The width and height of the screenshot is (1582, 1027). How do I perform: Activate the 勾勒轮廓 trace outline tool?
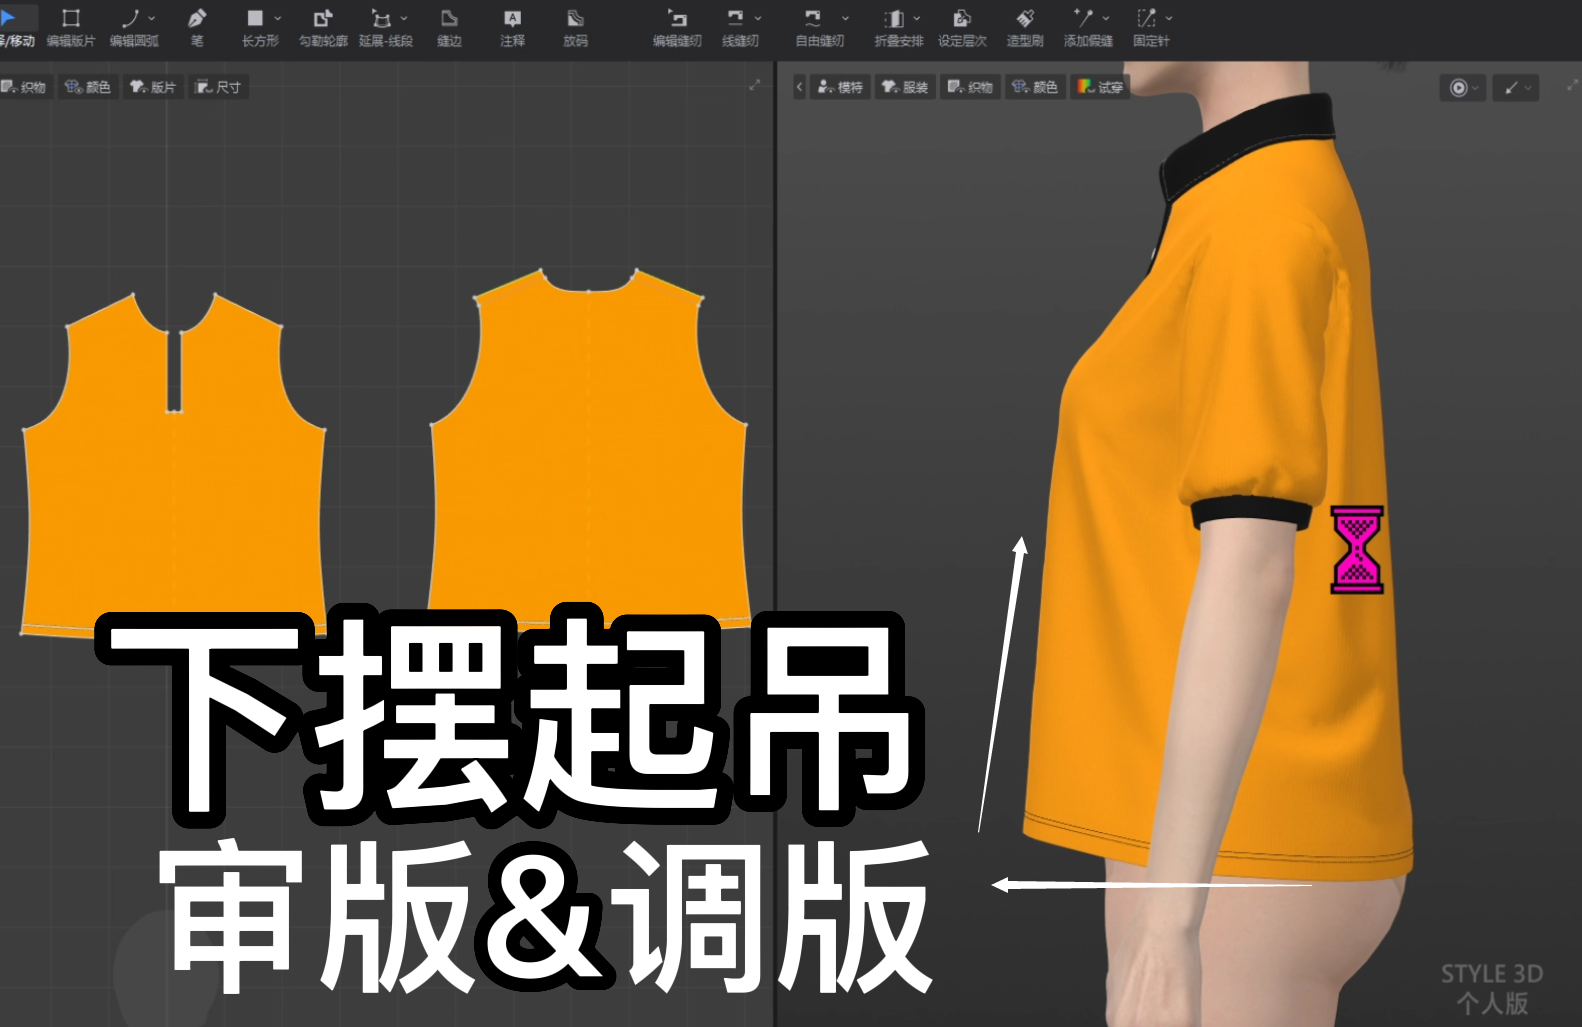pyautogui.click(x=323, y=27)
